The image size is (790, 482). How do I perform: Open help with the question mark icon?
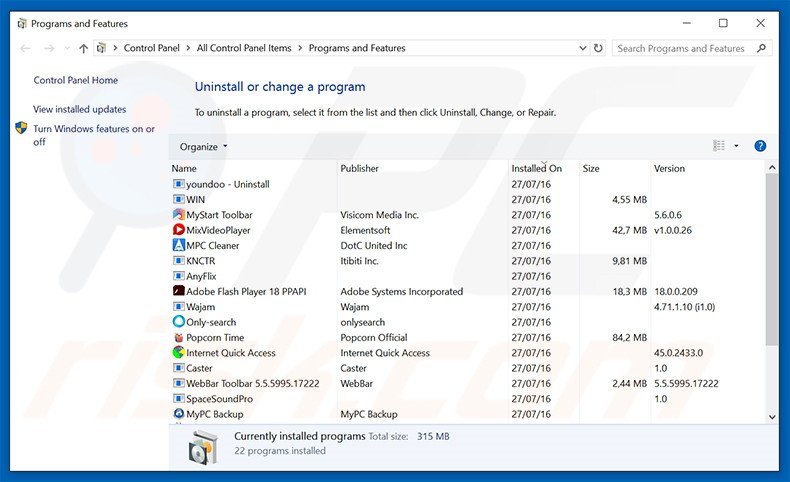pyautogui.click(x=760, y=146)
